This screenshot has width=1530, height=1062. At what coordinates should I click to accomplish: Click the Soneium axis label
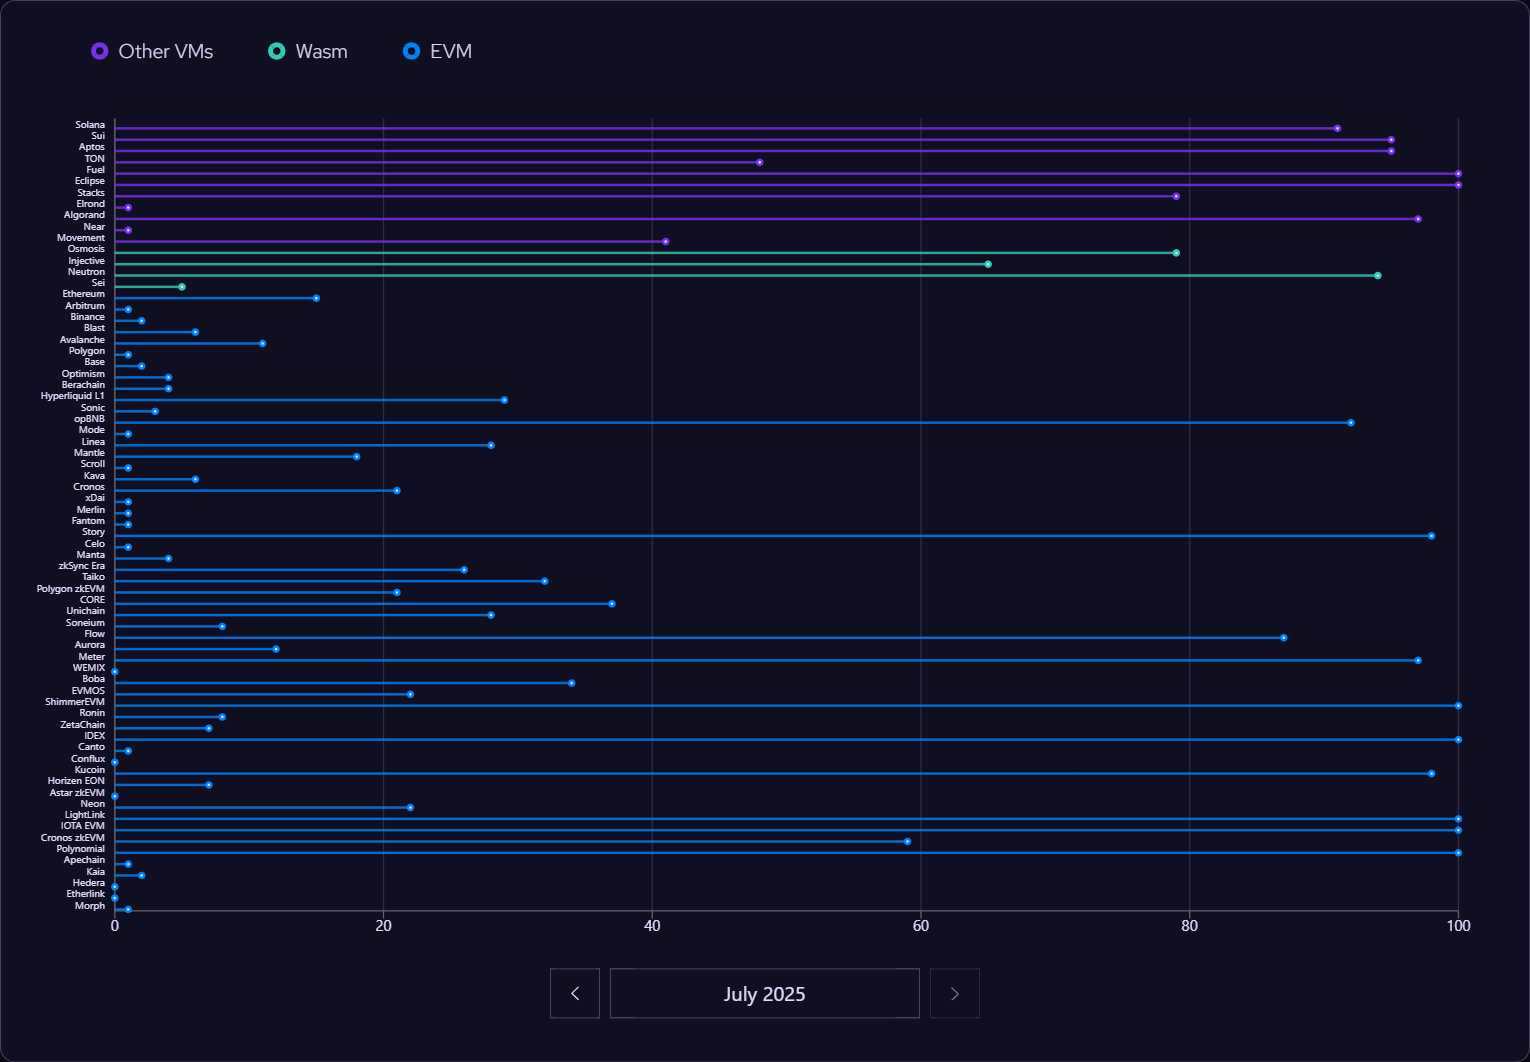[86, 623]
